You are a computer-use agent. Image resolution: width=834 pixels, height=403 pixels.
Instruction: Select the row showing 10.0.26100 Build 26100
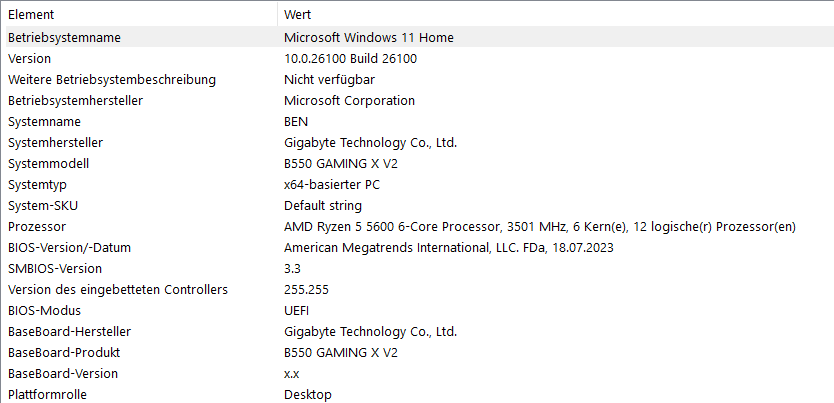pyautogui.click(x=350, y=58)
